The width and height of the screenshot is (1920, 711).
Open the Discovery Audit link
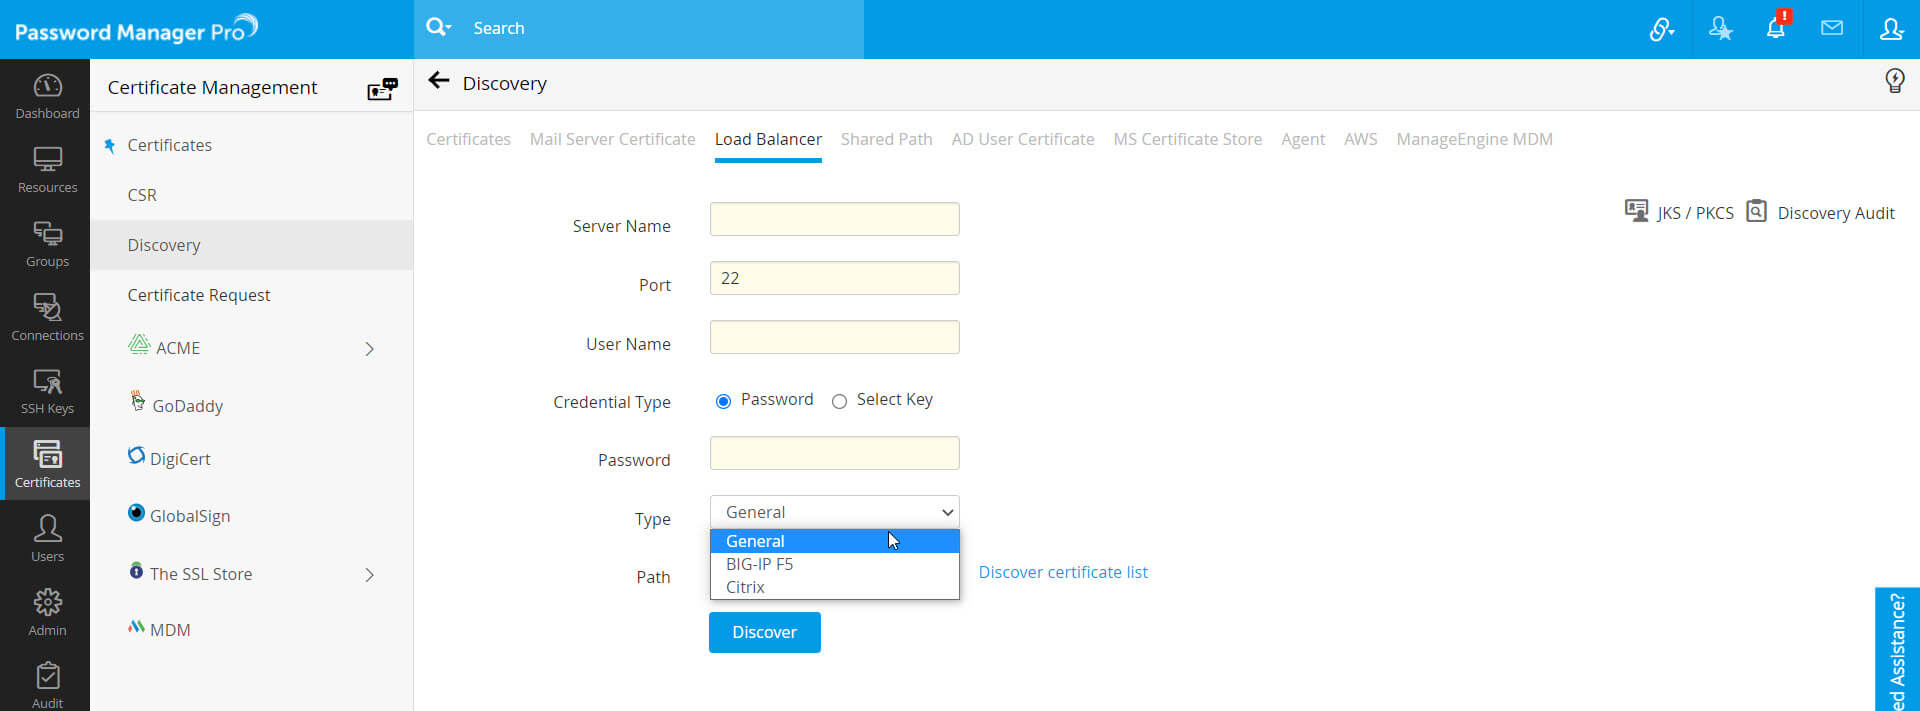1835,213
